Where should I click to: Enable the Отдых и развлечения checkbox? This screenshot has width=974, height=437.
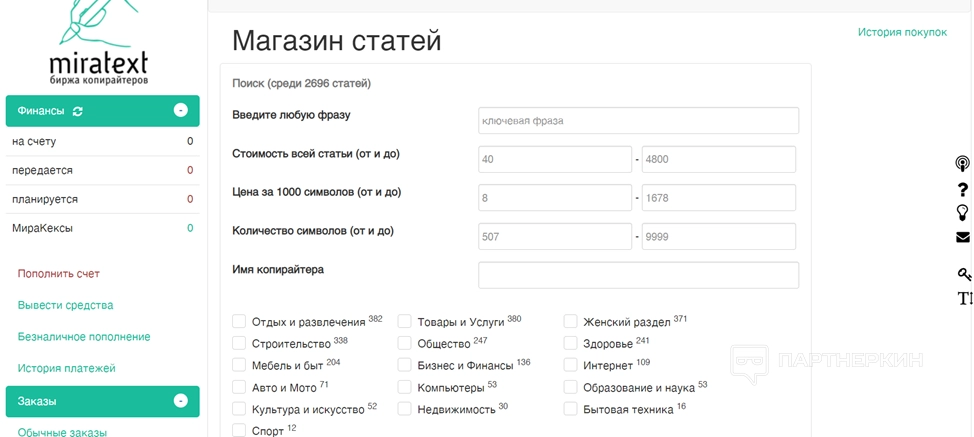pyautogui.click(x=239, y=322)
